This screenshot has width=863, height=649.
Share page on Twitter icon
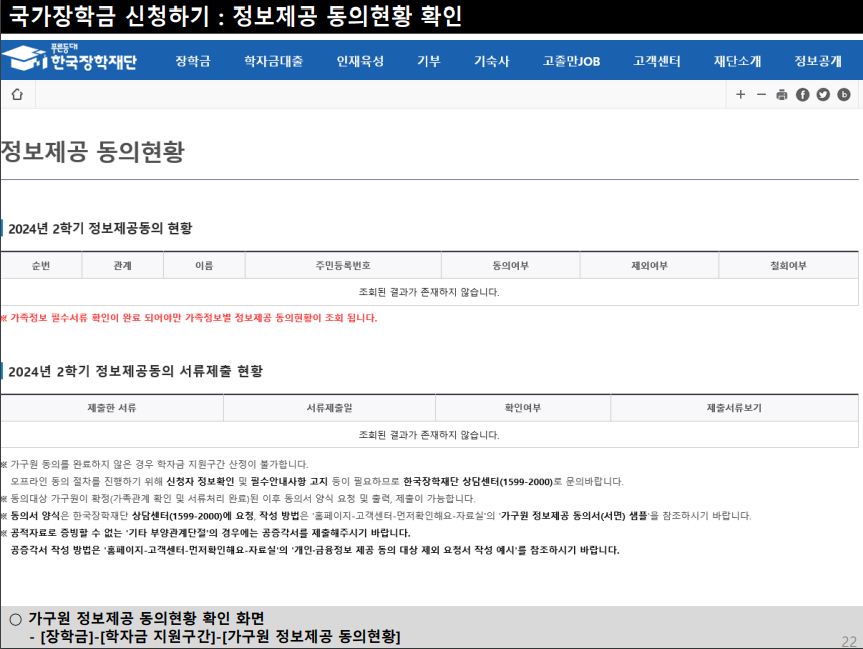[823, 95]
